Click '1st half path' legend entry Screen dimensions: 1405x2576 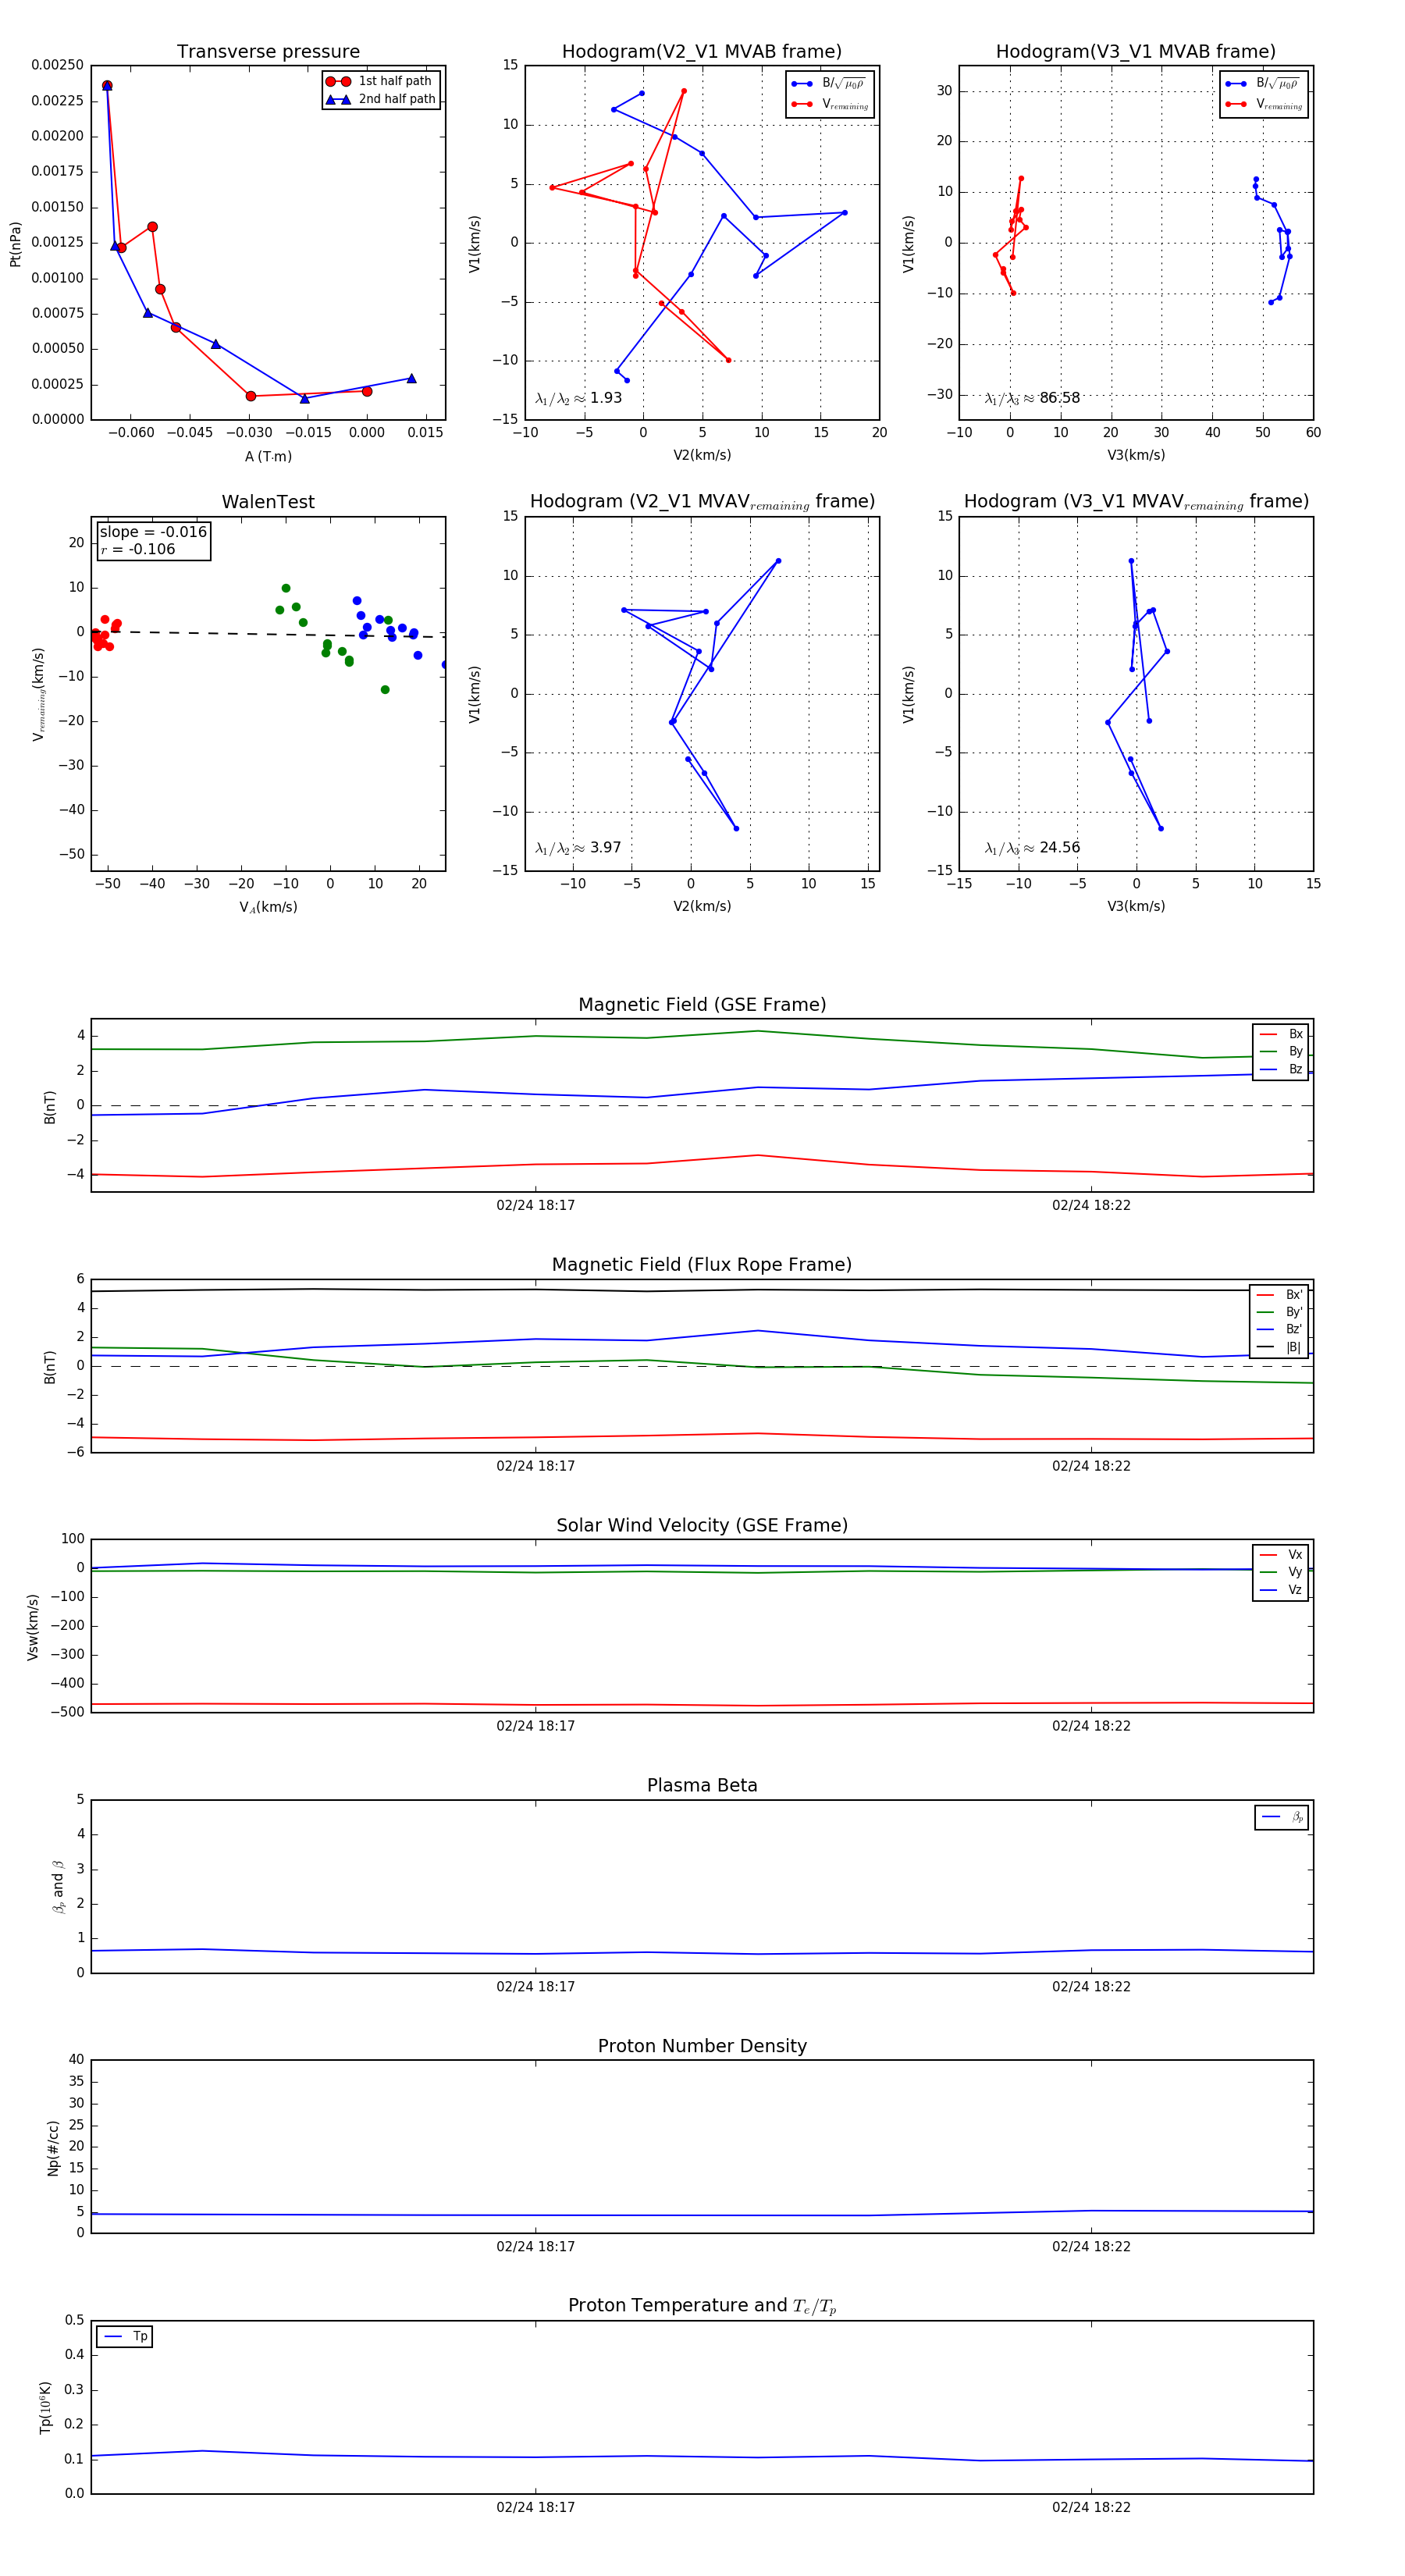(380, 81)
